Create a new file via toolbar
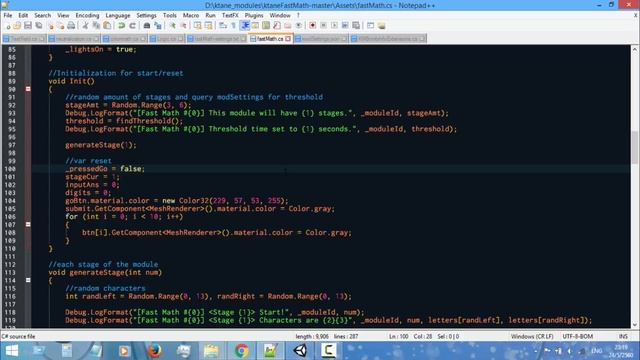 [7, 26]
